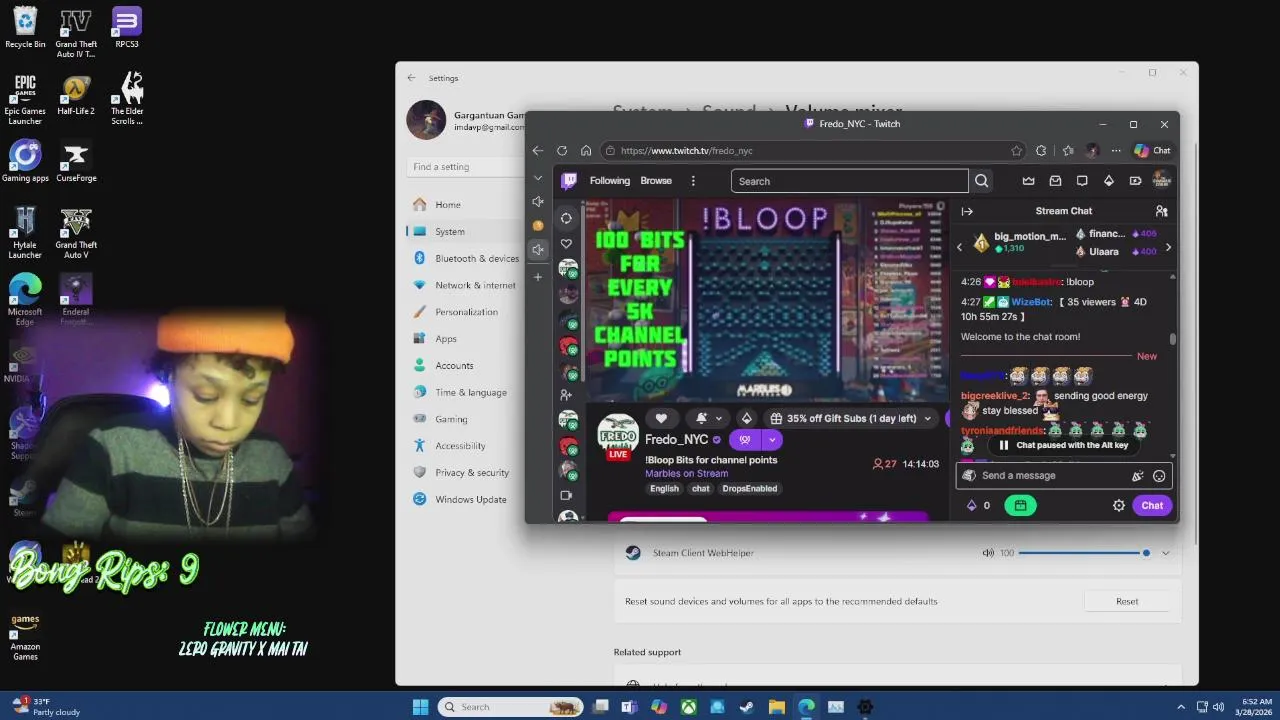Expand the 35% off Gift Subs dropdown
Viewport: 1280px width, 720px height.
pos(927,418)
